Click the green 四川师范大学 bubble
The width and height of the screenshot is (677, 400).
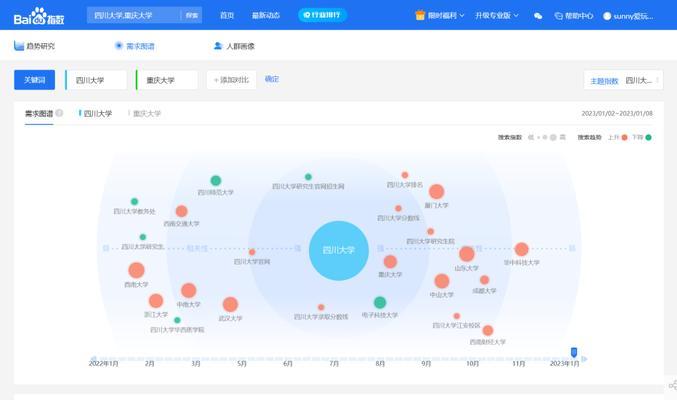215,181
